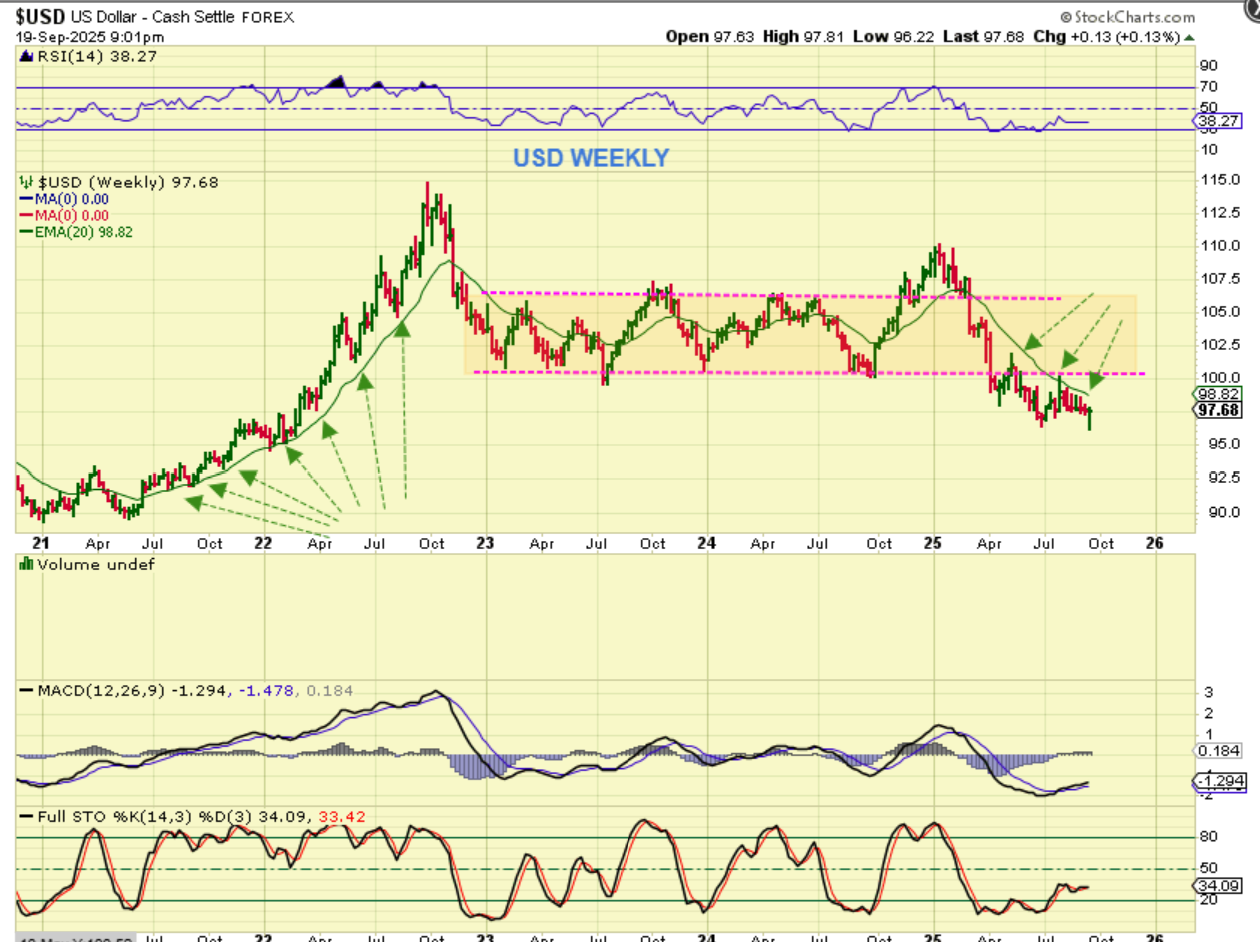The height and width of the screenshot is (942, 1260).
Task: Click the RSI area-chart icon beside RSI(14)
Action: tap(25, 58)
